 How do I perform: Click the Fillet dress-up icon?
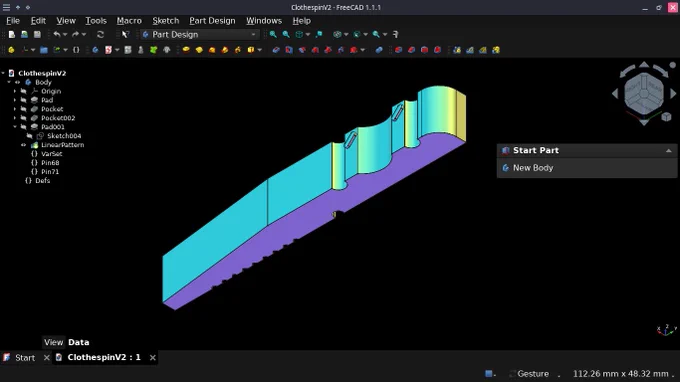point(399,50)
